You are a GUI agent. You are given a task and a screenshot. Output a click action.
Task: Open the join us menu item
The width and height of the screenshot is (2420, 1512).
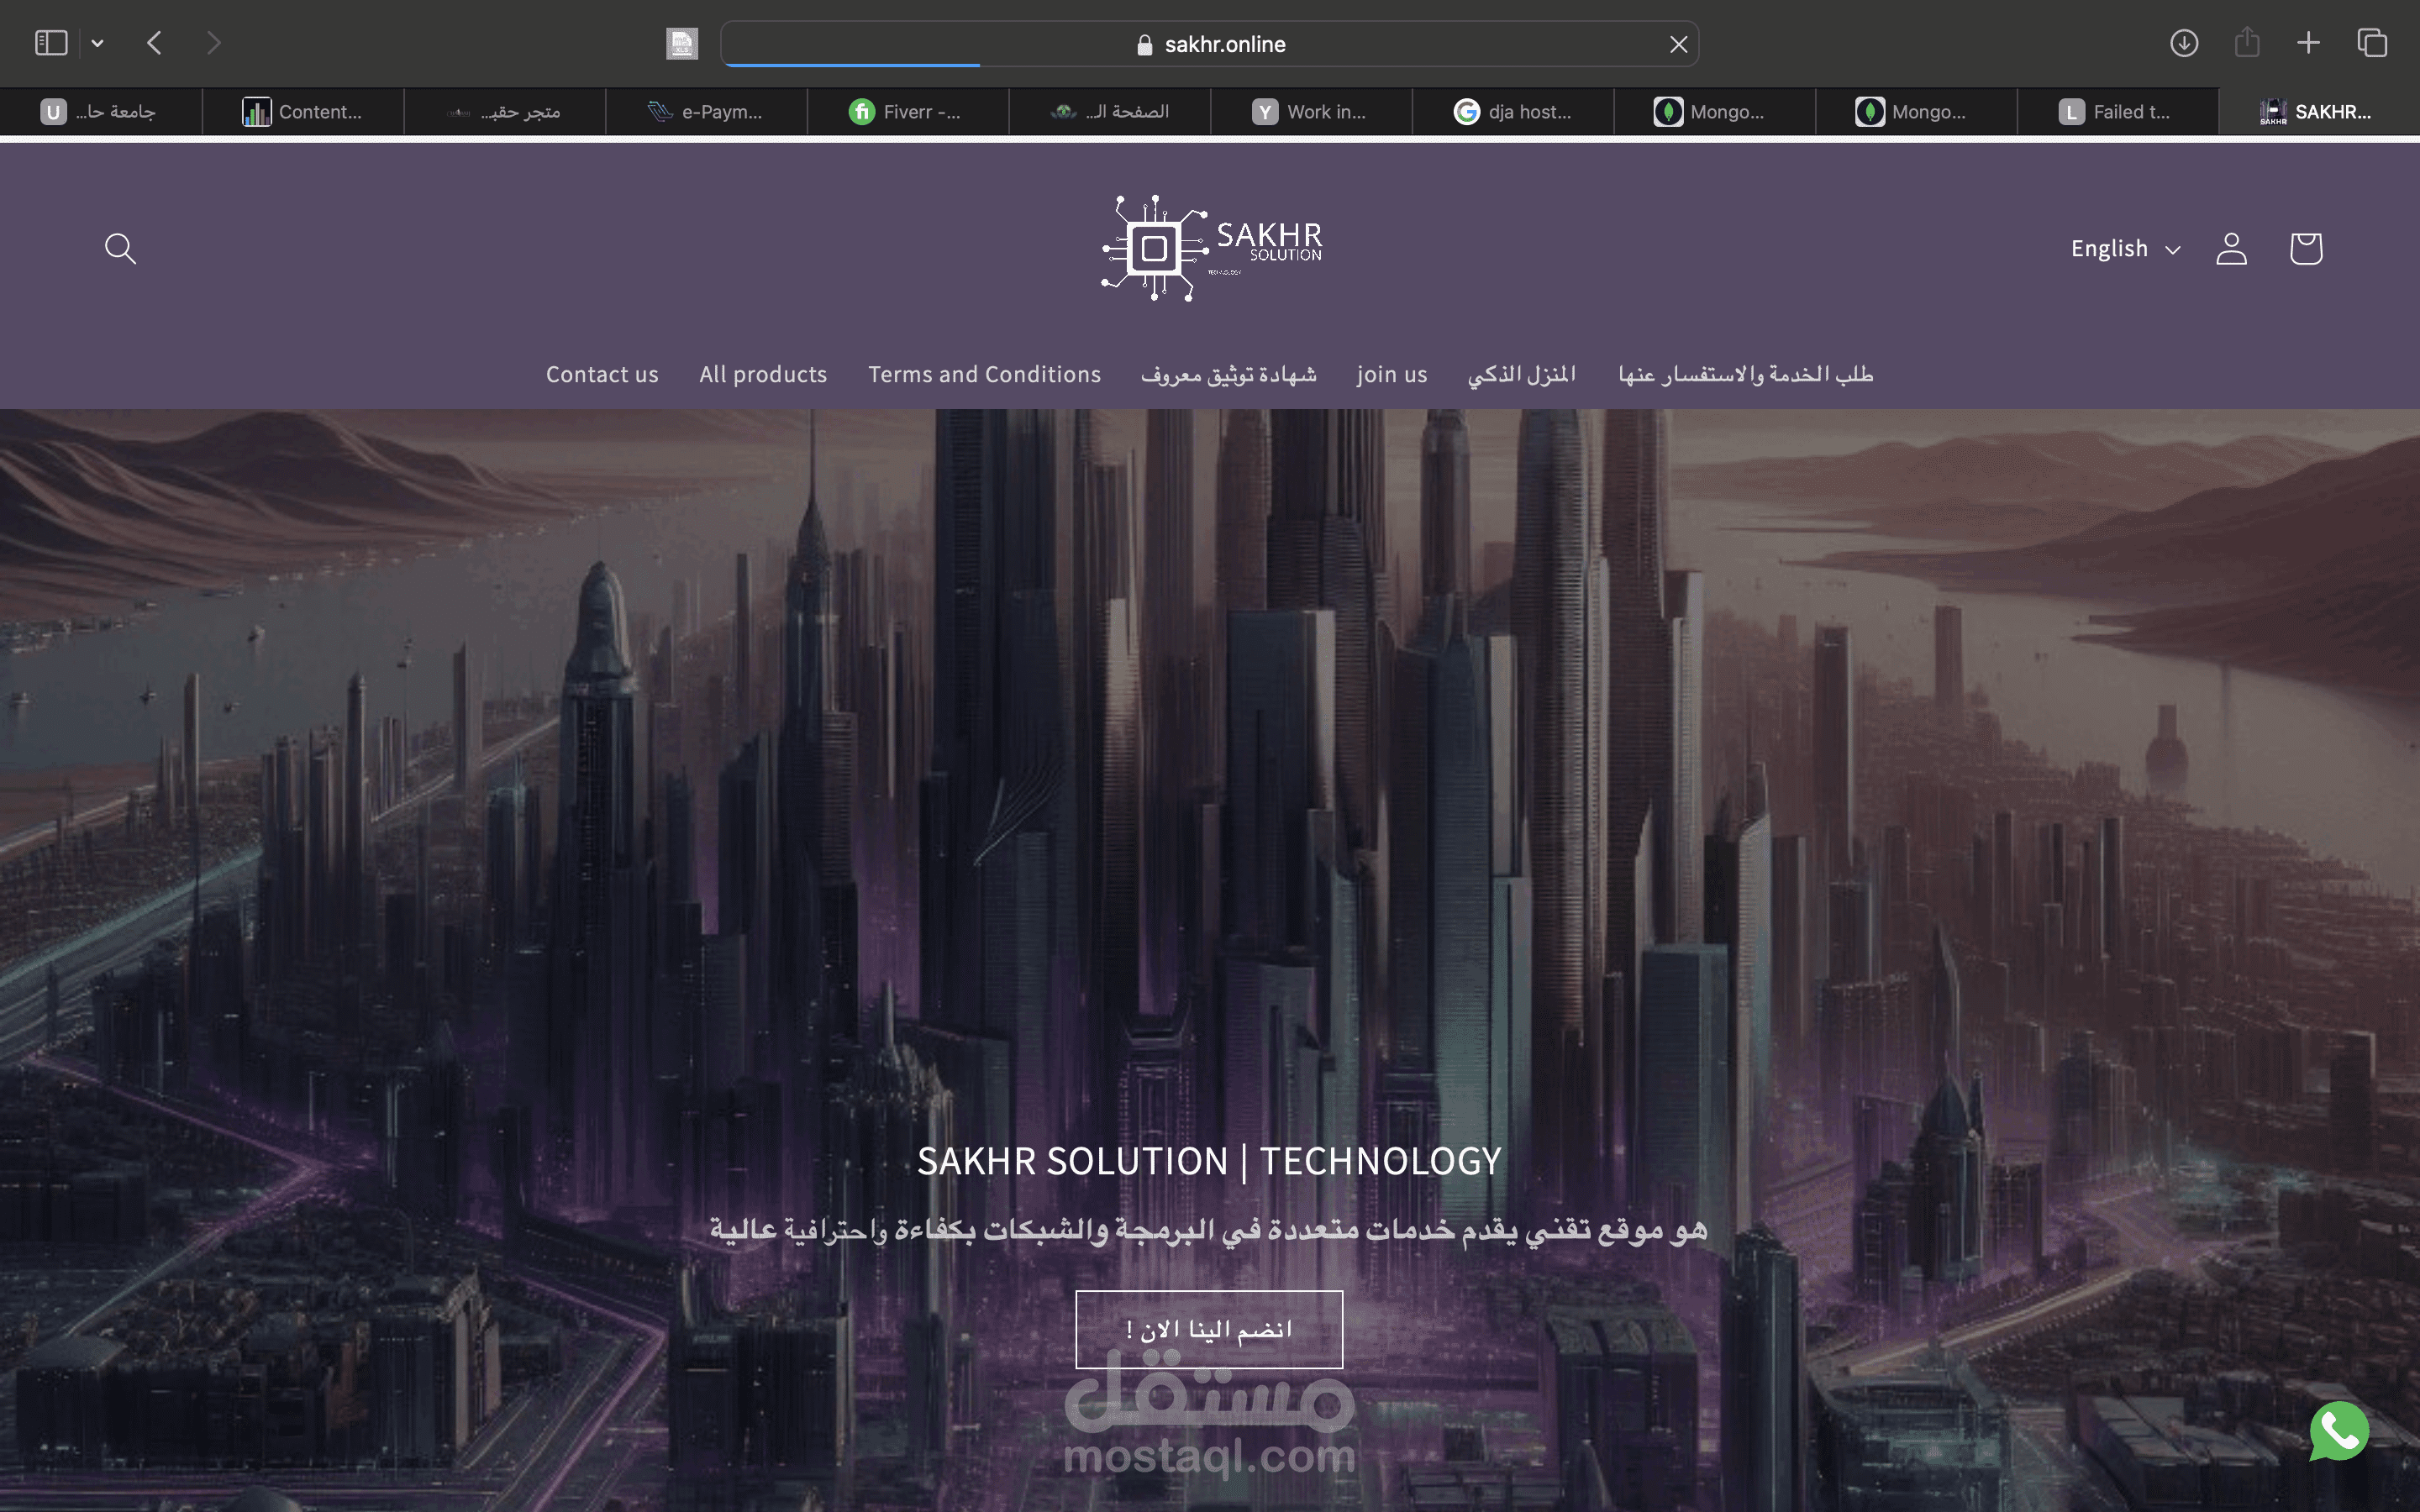pyautogui.click(x=1392, y=374)
